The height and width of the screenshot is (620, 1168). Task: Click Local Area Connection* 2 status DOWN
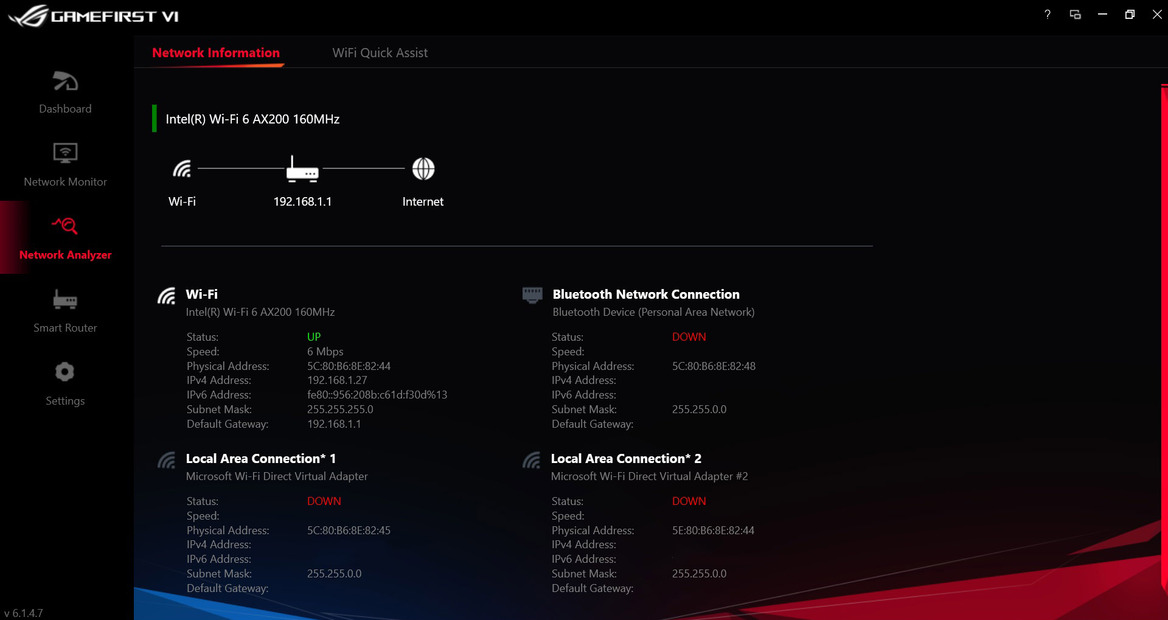point(689,502)
